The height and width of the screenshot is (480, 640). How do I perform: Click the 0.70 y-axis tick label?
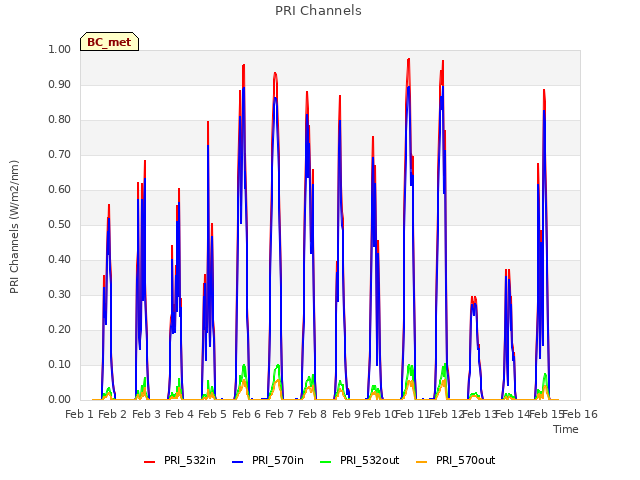pyautogui.click(x=60, y=154)
